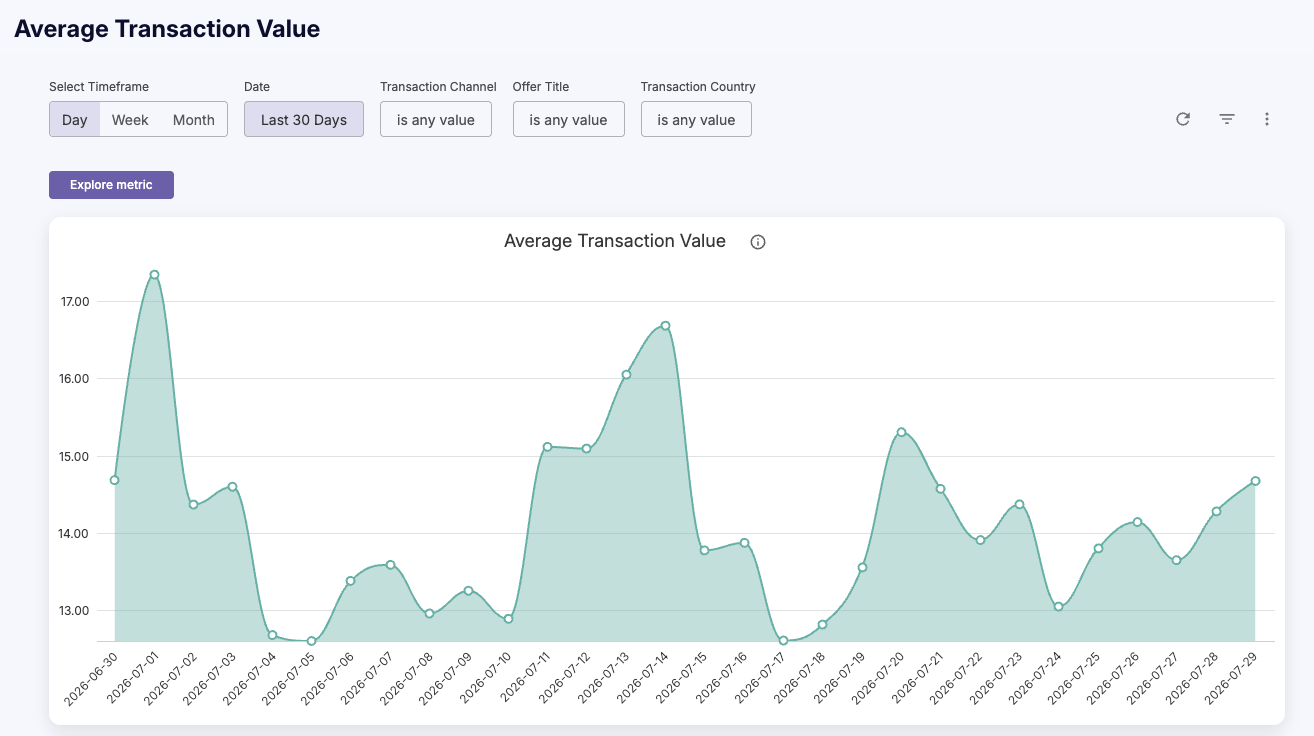The image size is (1314, 736).
Task: Click the info icon beside chart title
Action: 758,242
